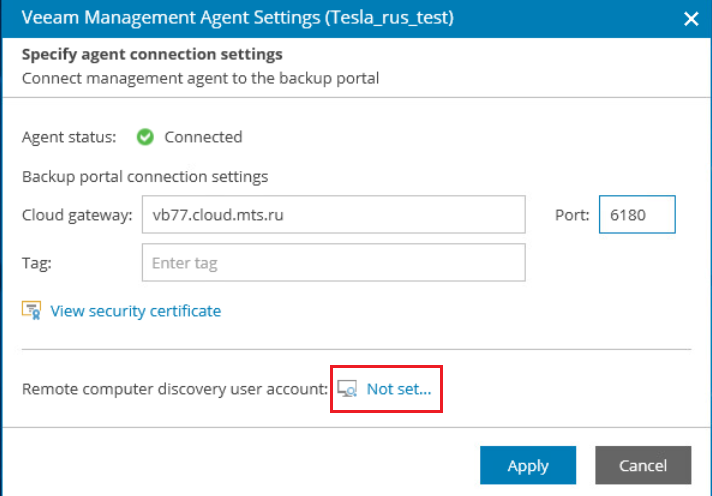The width and height of the screenshot is (712, 496).
Task: Click the Agent status label
Action: tap(69, 137)
